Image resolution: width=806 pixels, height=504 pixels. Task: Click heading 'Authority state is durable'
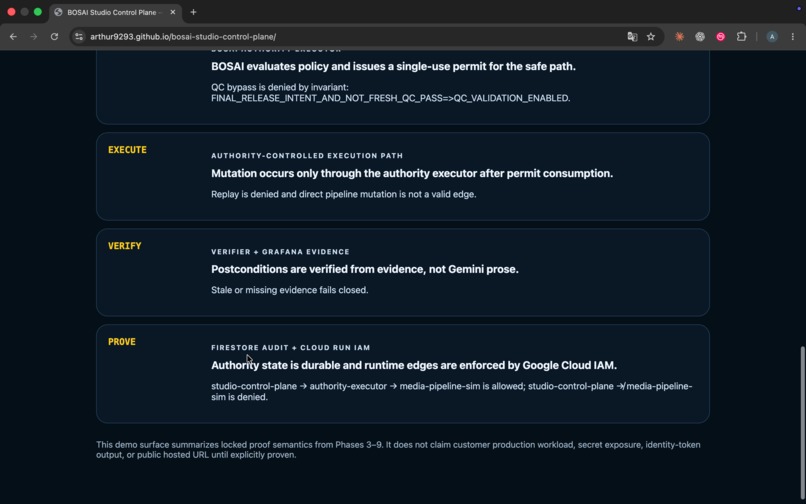(x=414, y=365)
